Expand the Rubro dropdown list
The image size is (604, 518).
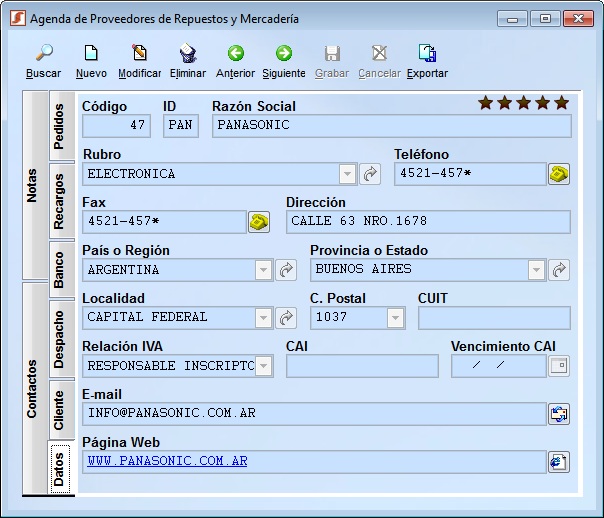[x=347, y=174]
